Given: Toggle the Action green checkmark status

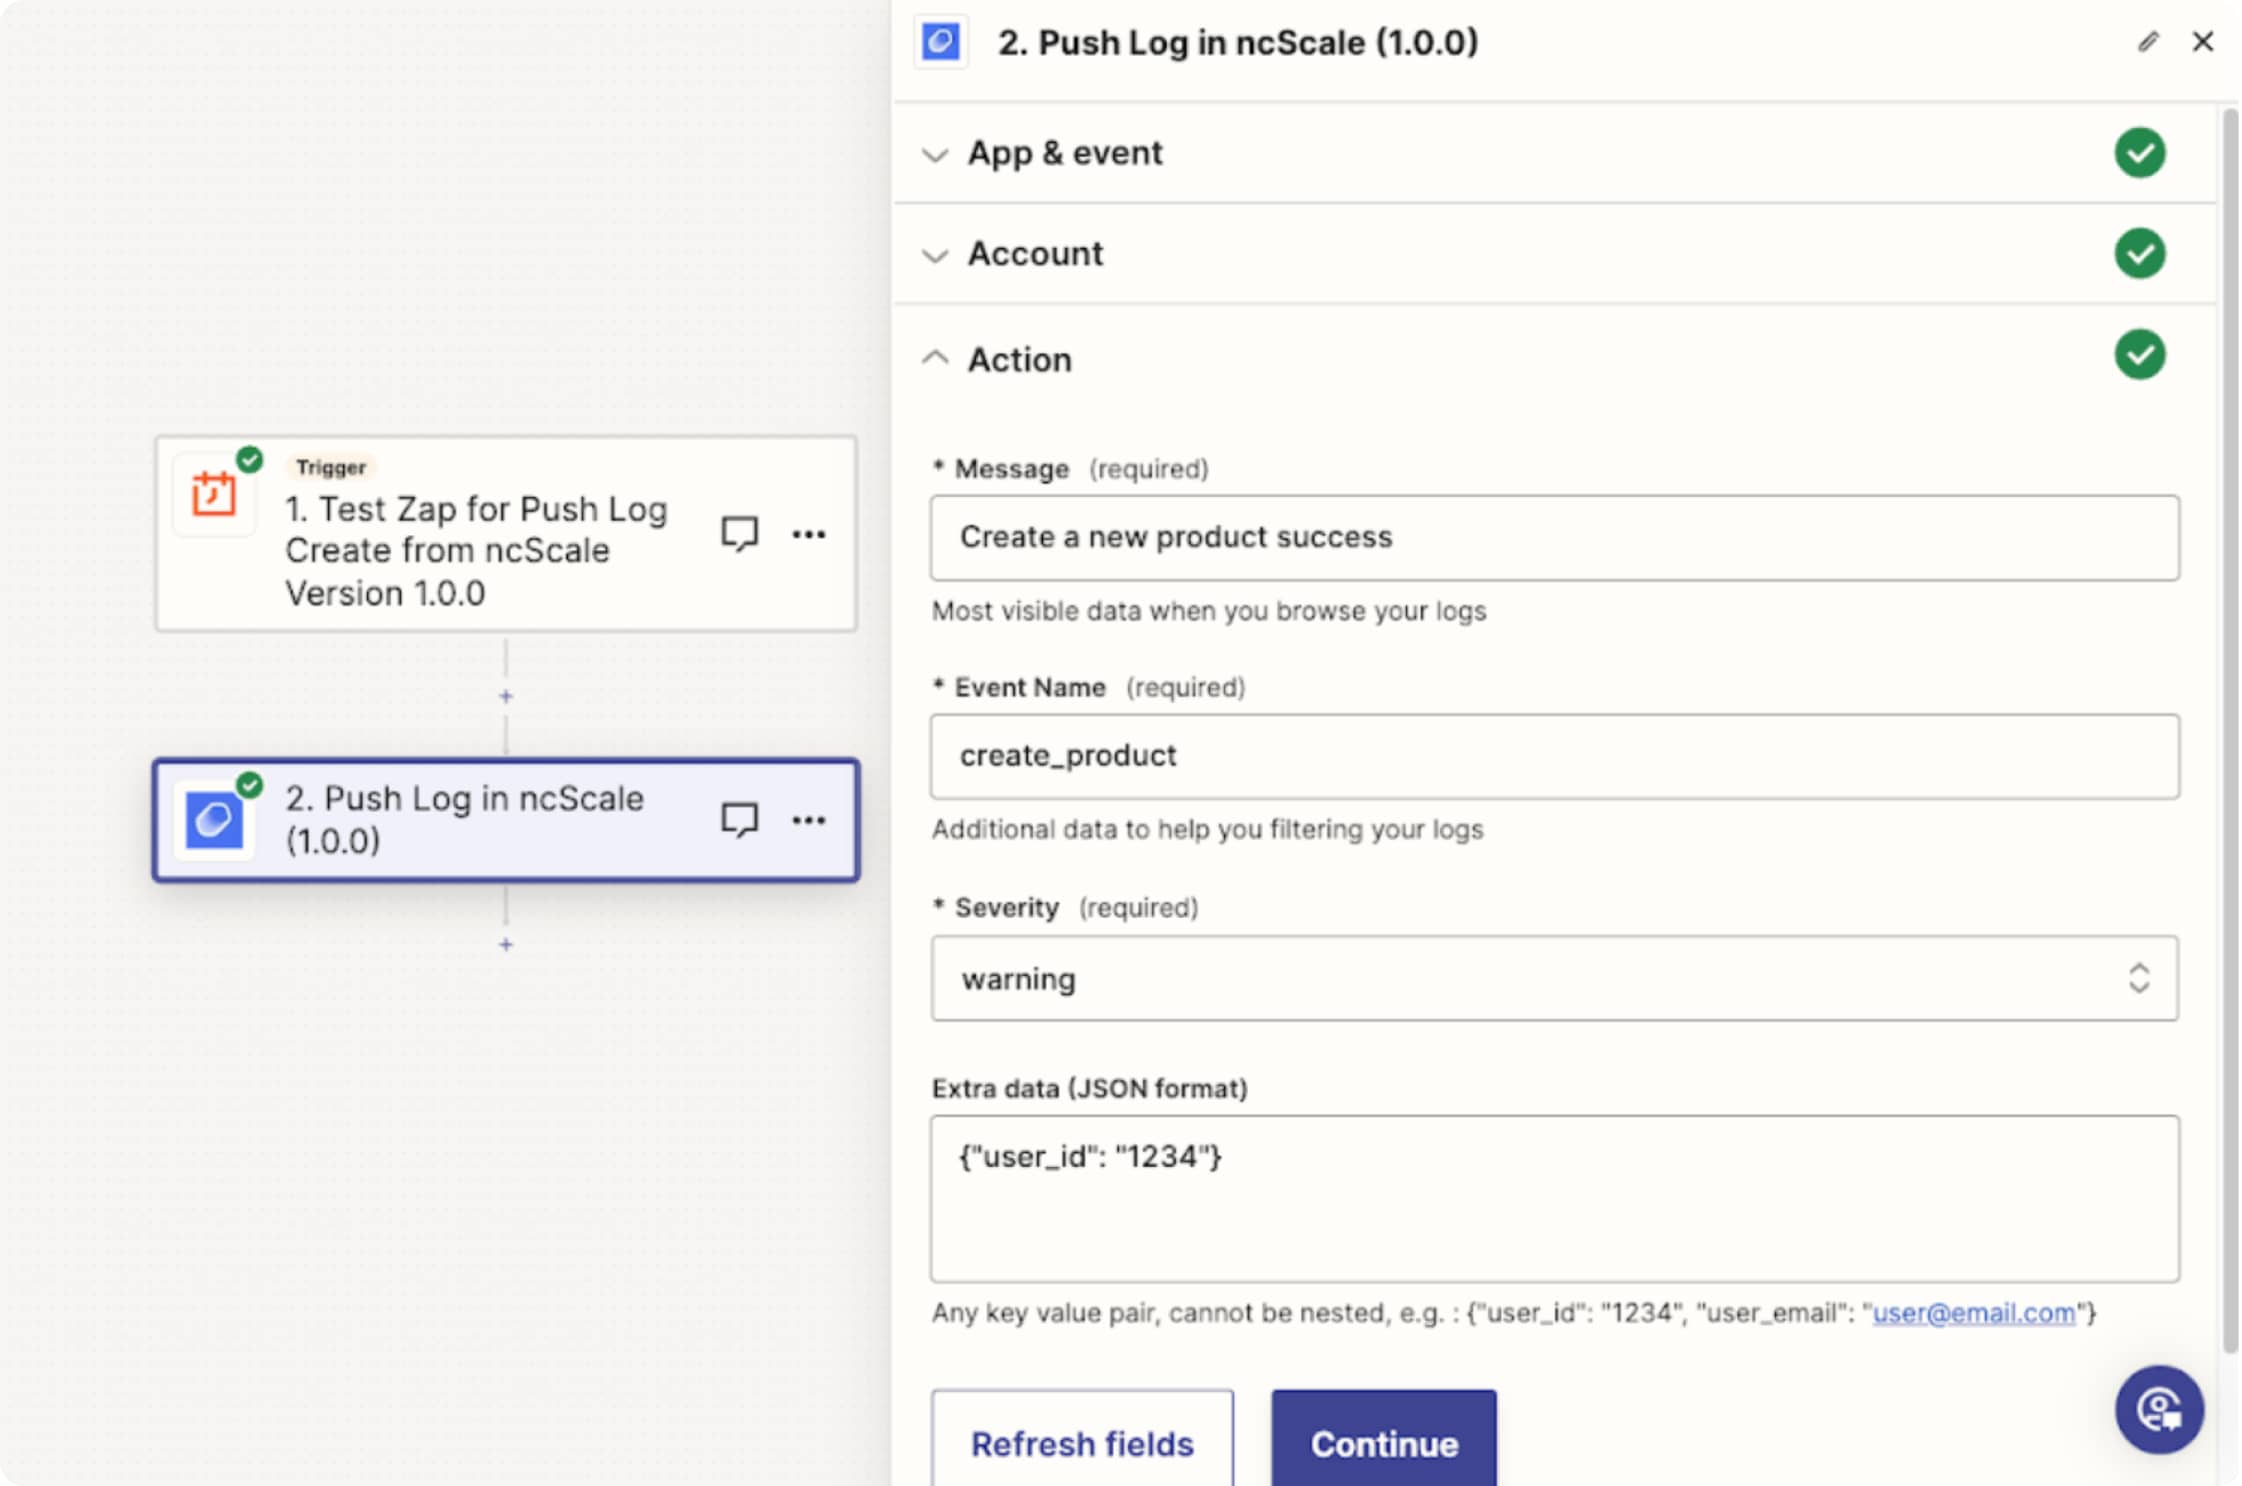Looking at the screenshot, I should [x=2141, y=357].
